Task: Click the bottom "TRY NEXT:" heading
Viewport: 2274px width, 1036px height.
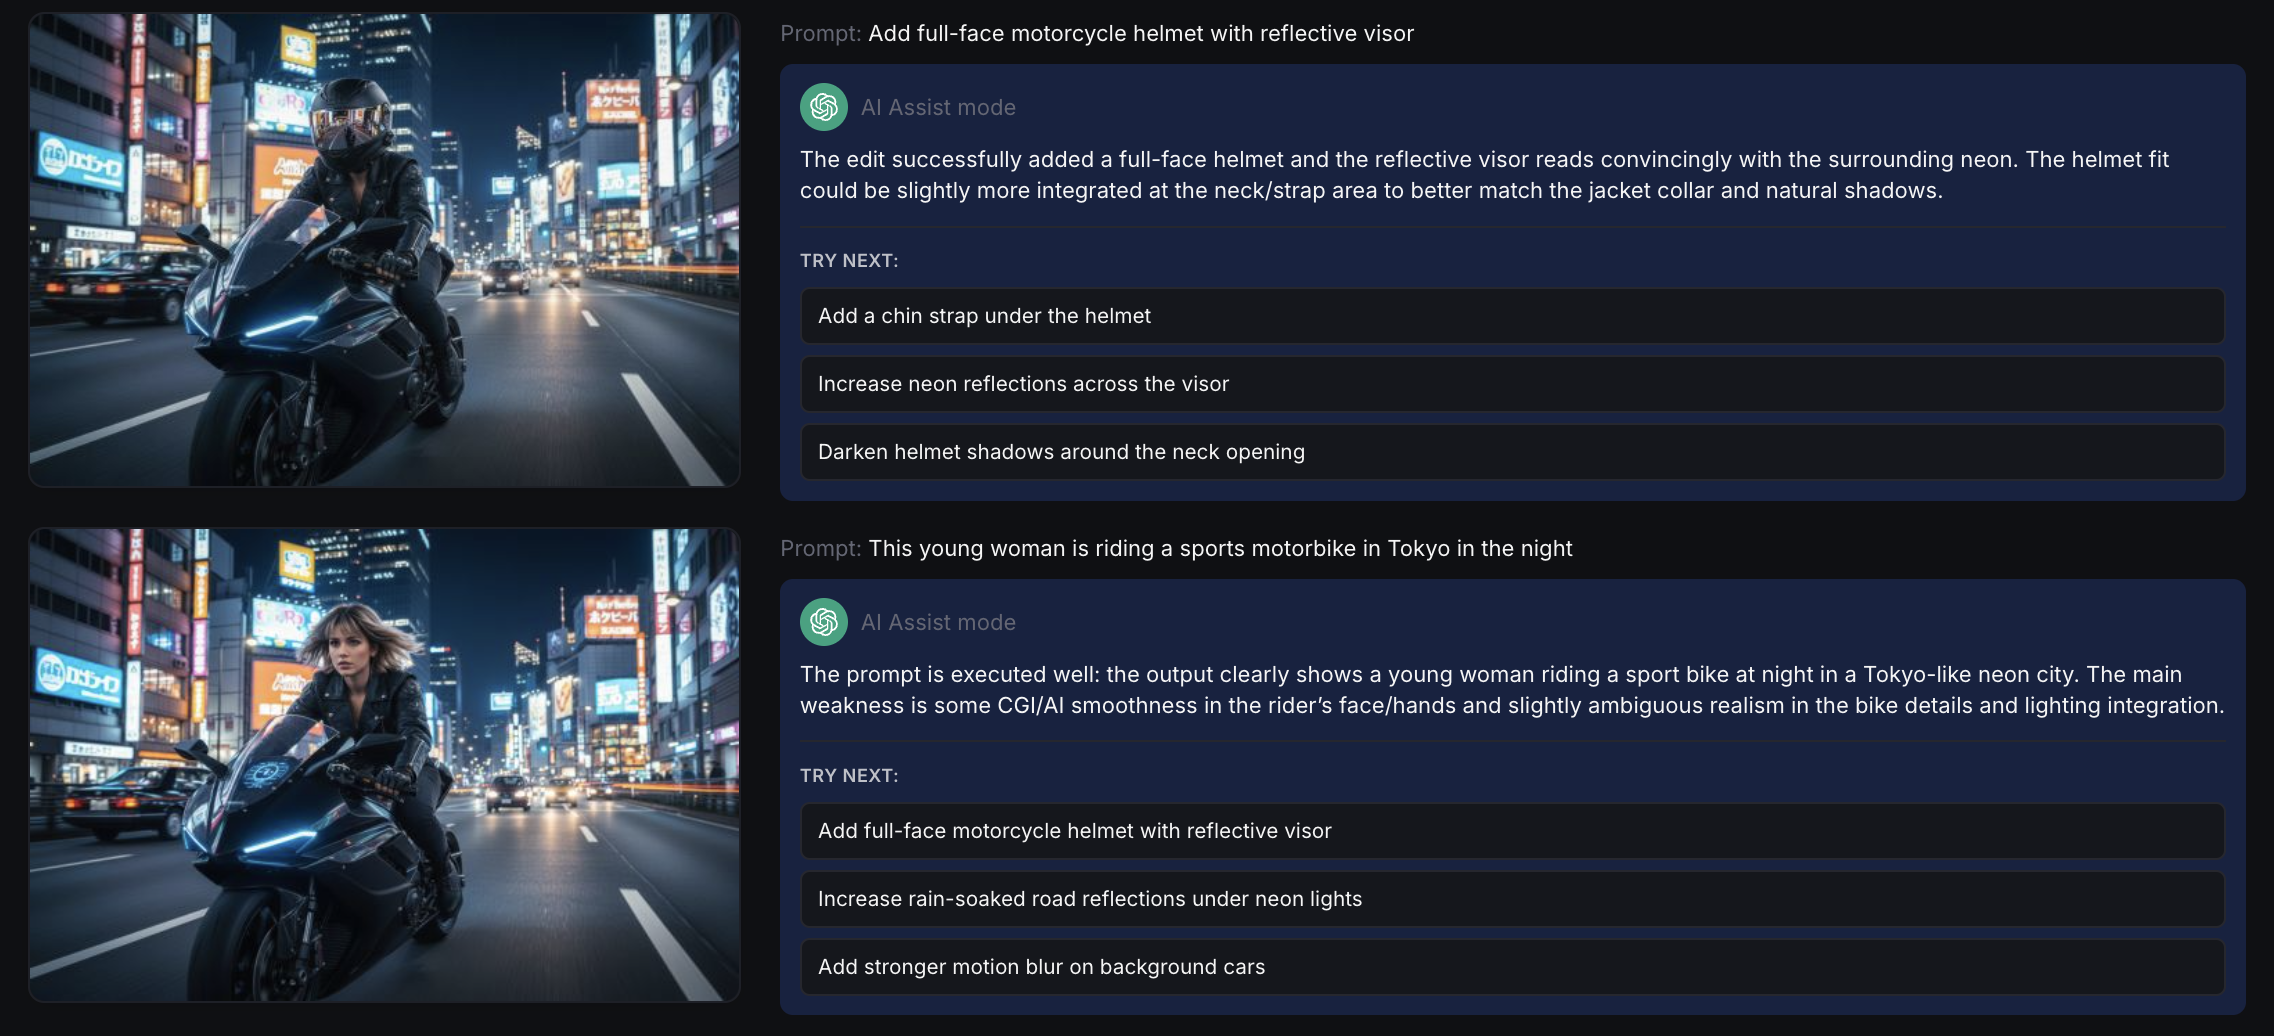Action: [849, 774]
